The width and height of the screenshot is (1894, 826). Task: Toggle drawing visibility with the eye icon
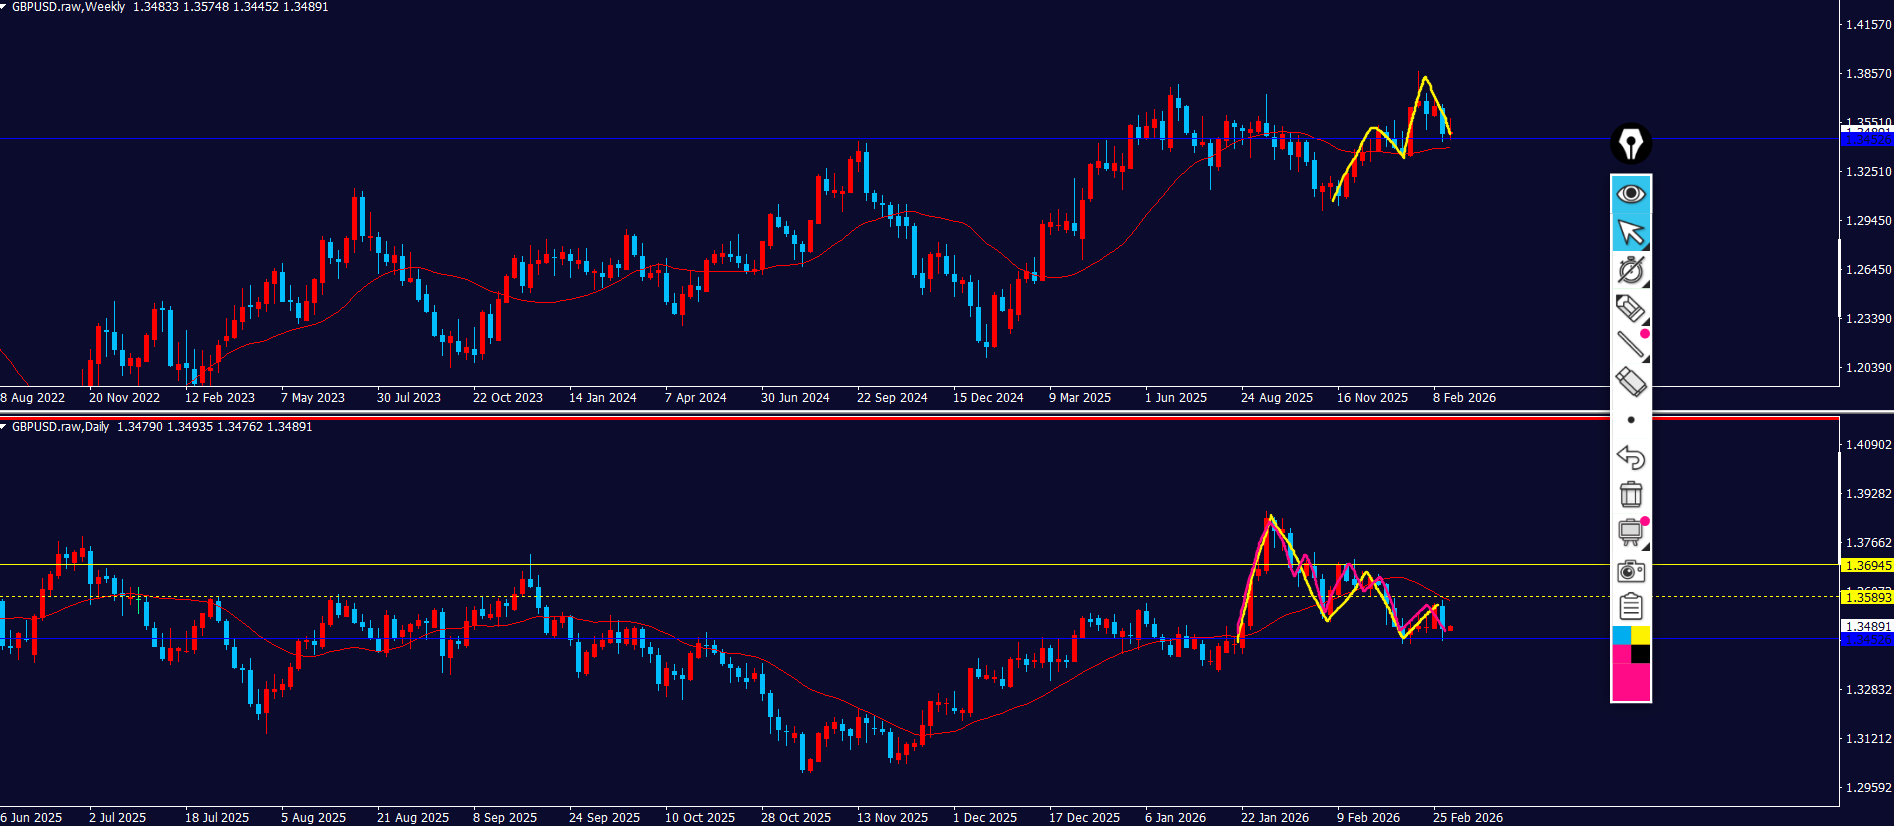[1631, 194]
